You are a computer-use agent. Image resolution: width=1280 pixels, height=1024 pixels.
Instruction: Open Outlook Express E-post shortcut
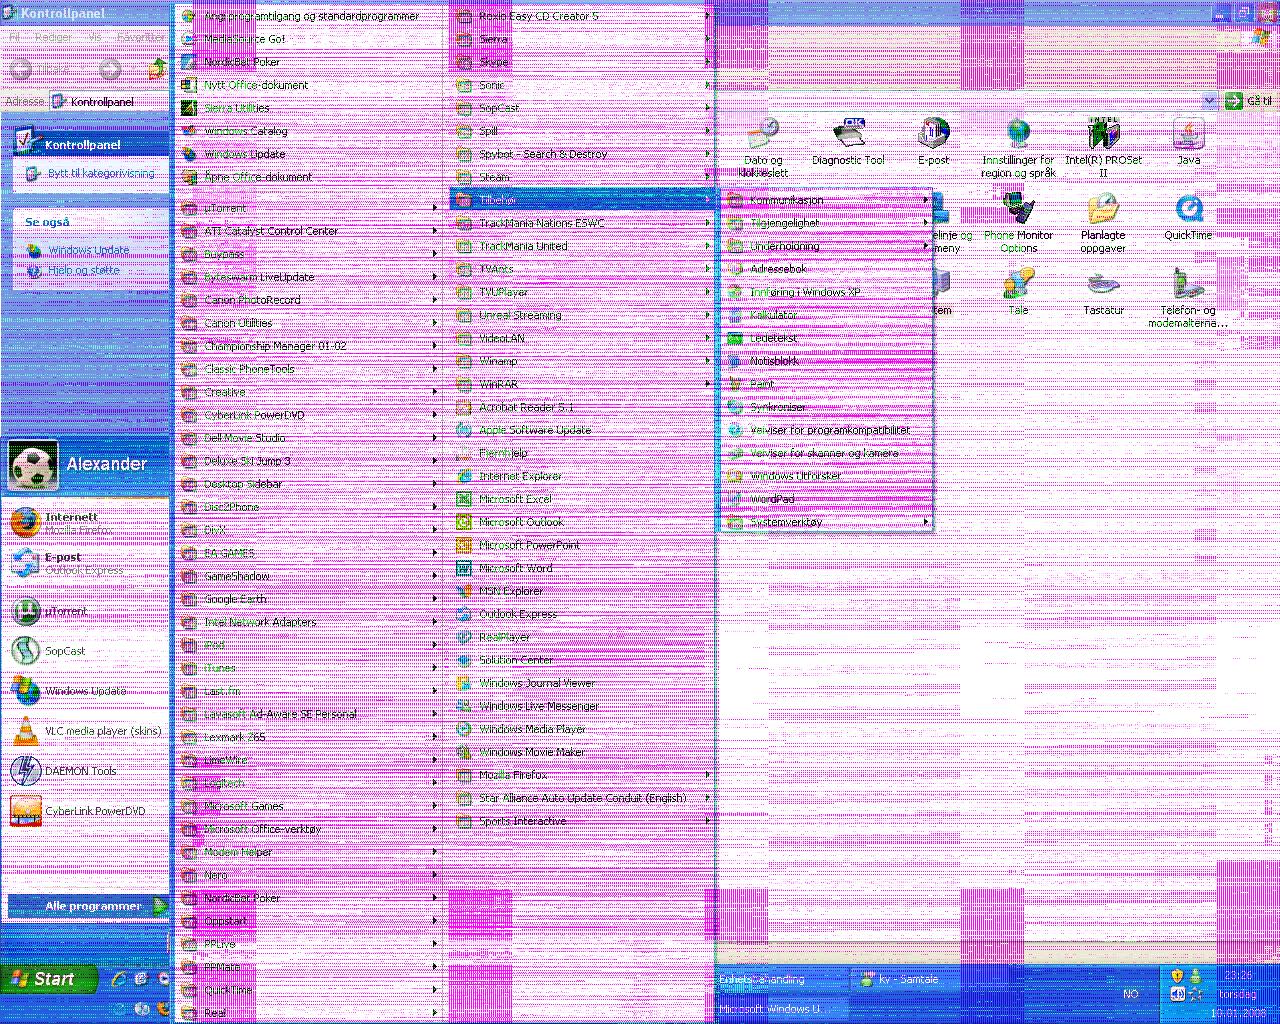(85, 563)
